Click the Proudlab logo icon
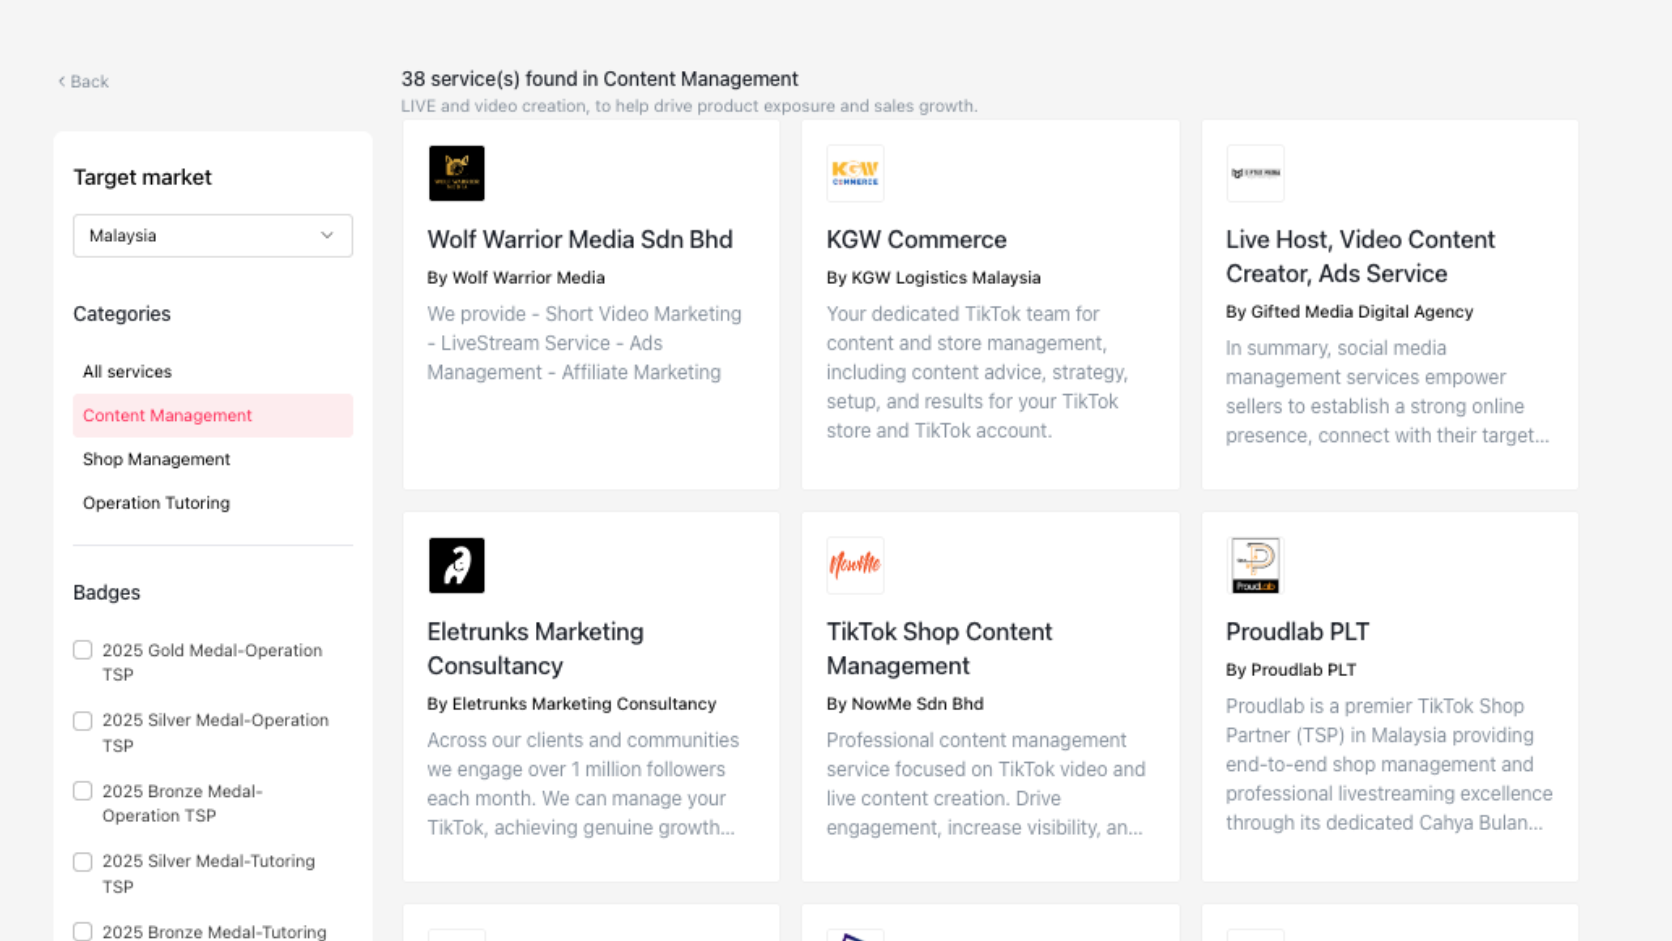The height and width of the screenshot is (941, 1672). pyautogui.click(x=1255, y=565)
